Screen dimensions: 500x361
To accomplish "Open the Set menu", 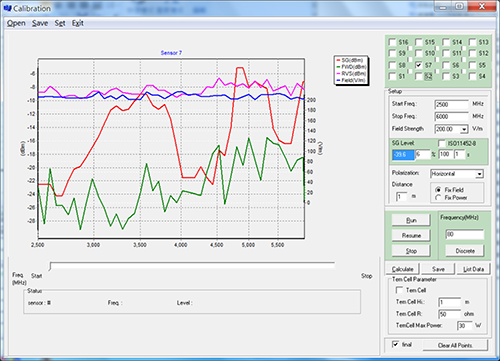I will click(60, 23).
